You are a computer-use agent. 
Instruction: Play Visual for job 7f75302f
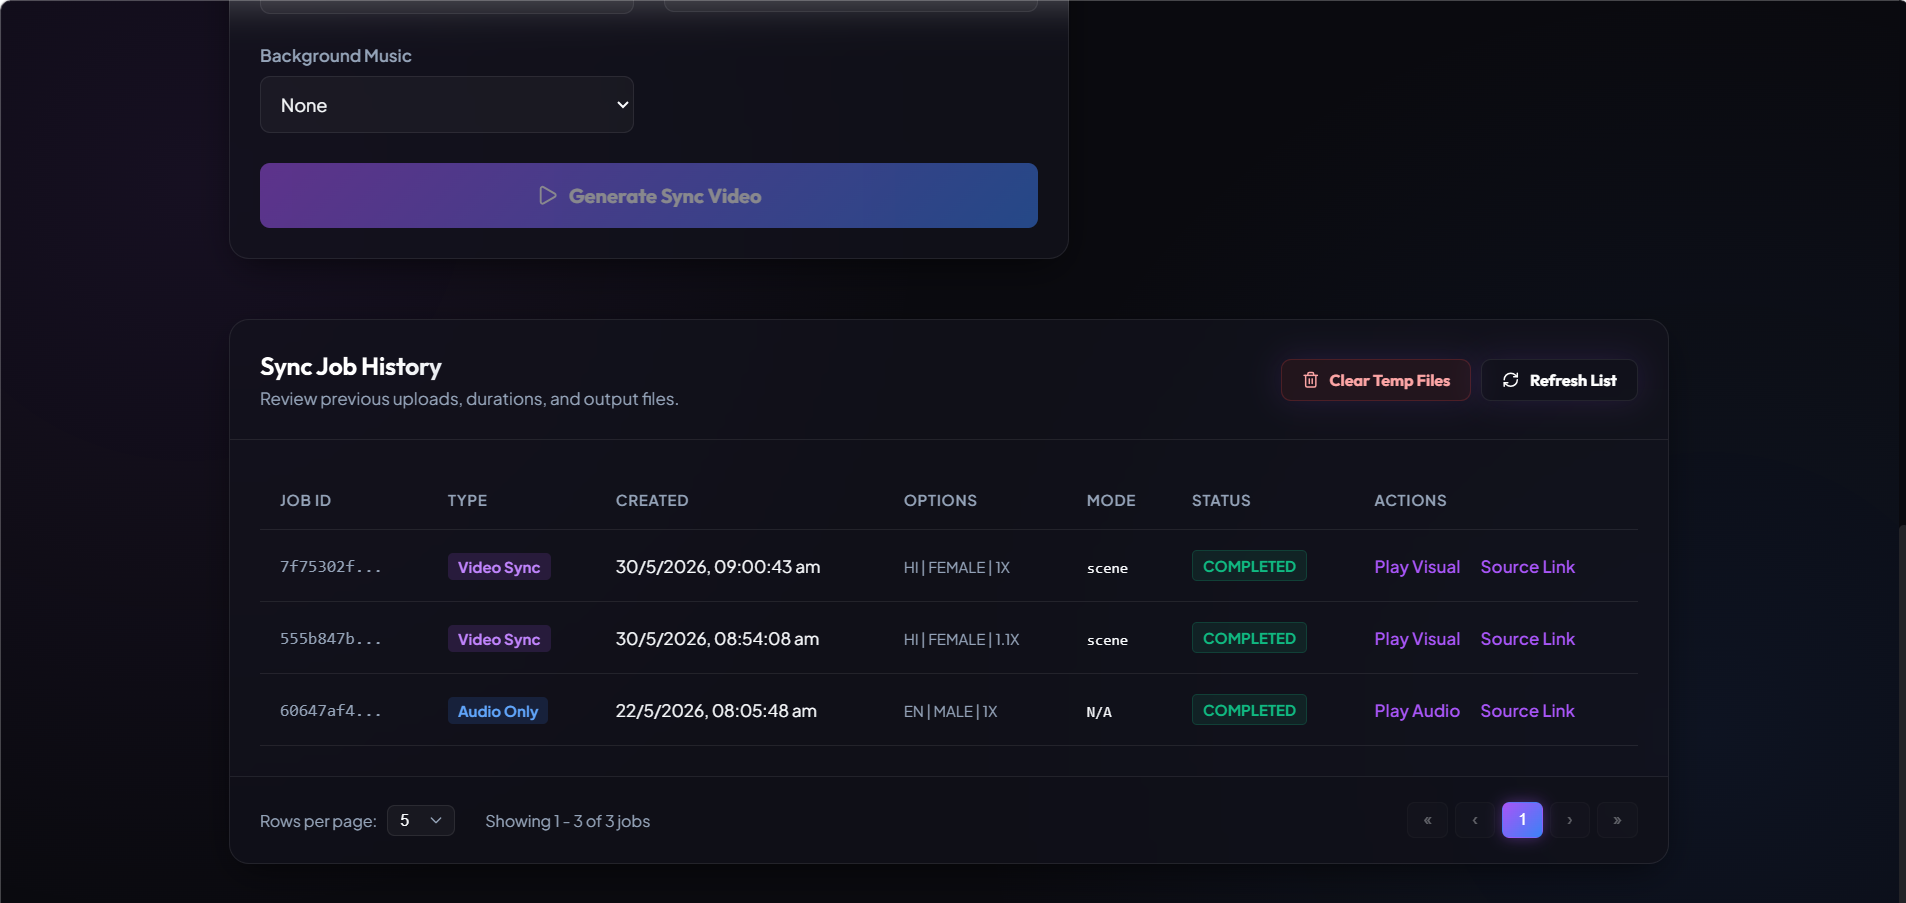[x=1417, y=567]
